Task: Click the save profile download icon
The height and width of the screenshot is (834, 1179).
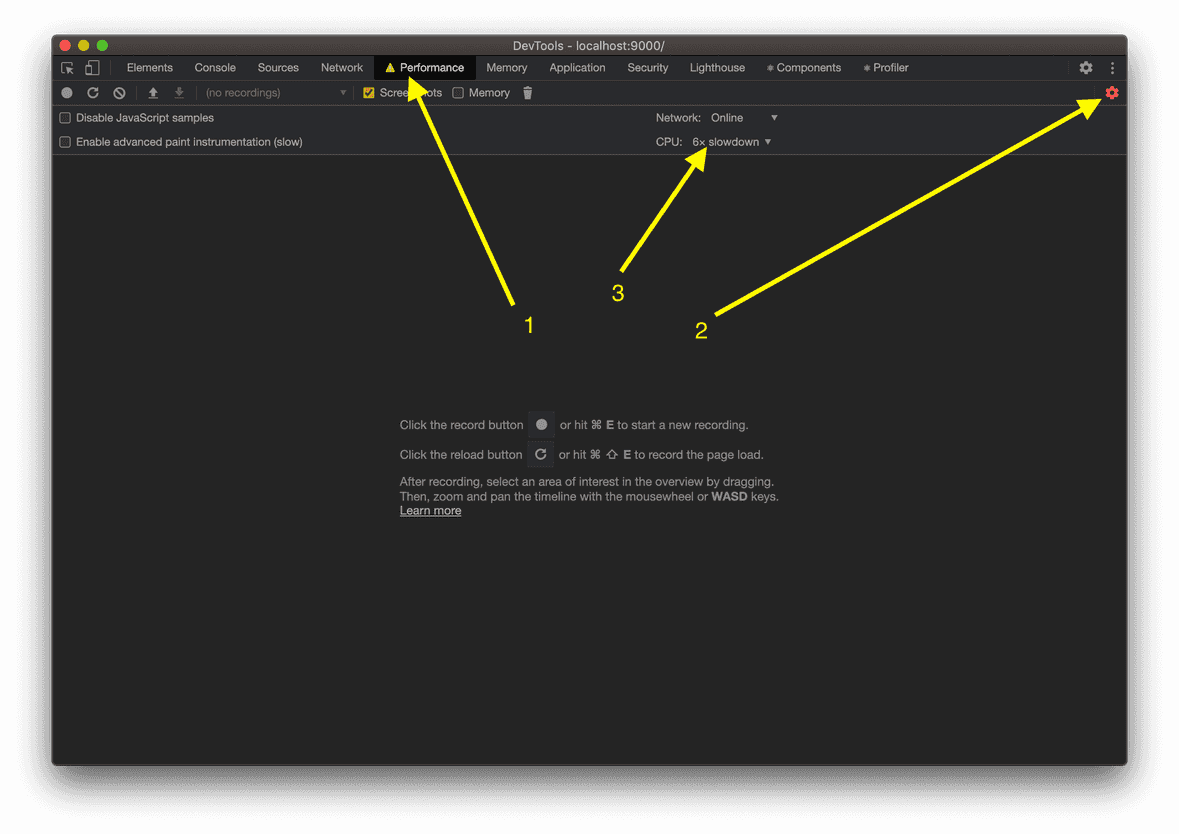Action: tap(179, 92)
